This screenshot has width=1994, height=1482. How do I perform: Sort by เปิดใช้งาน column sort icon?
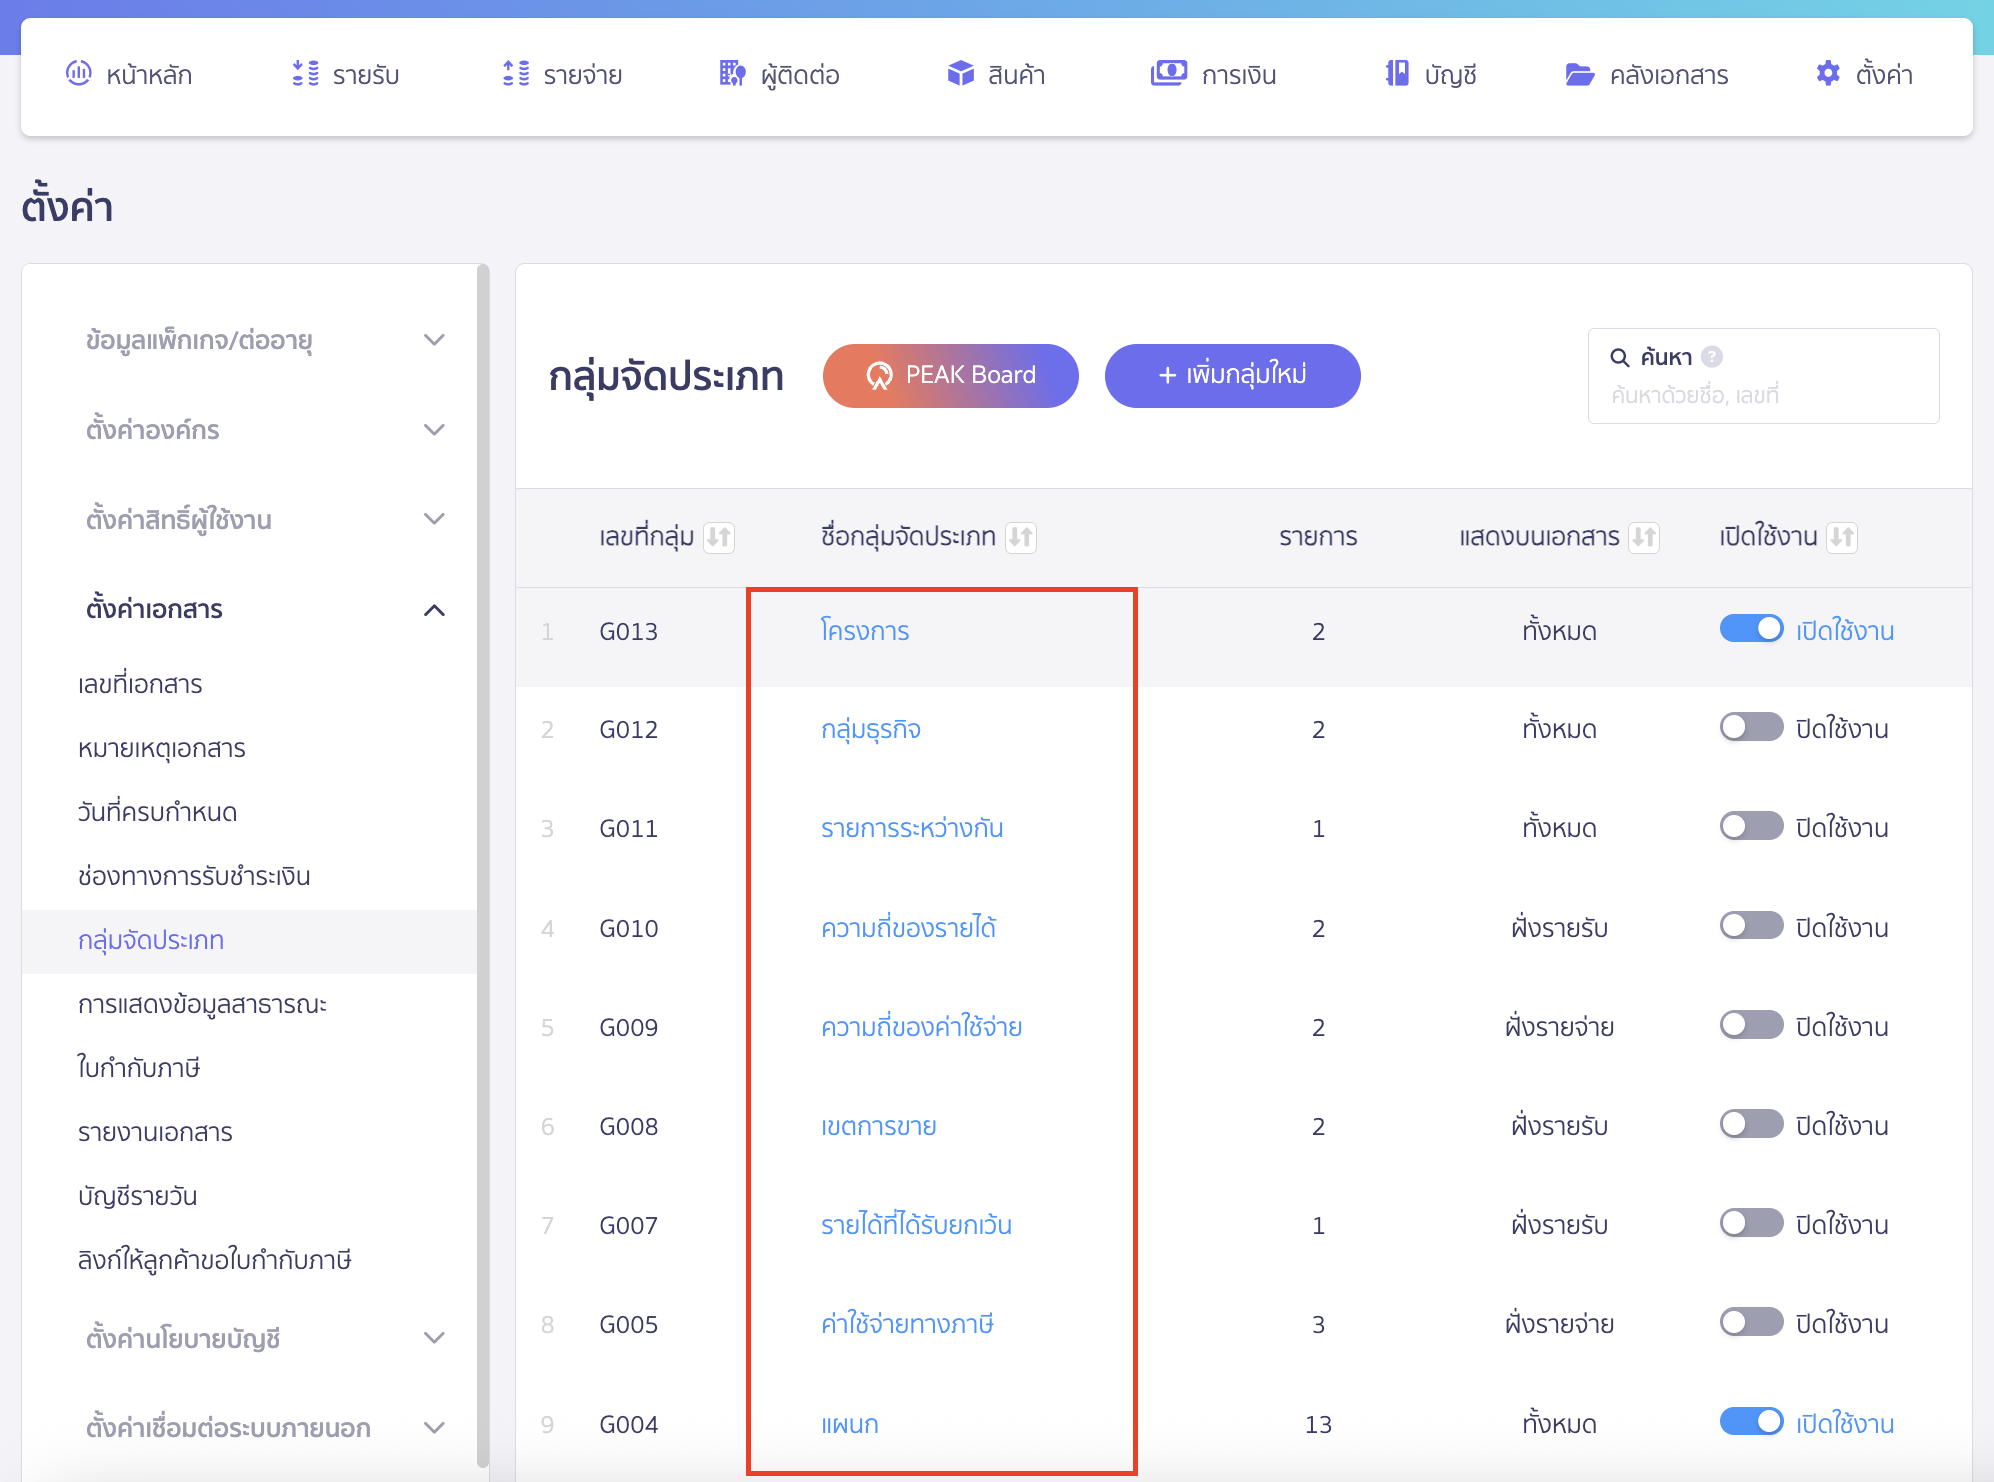[1842, 538]
